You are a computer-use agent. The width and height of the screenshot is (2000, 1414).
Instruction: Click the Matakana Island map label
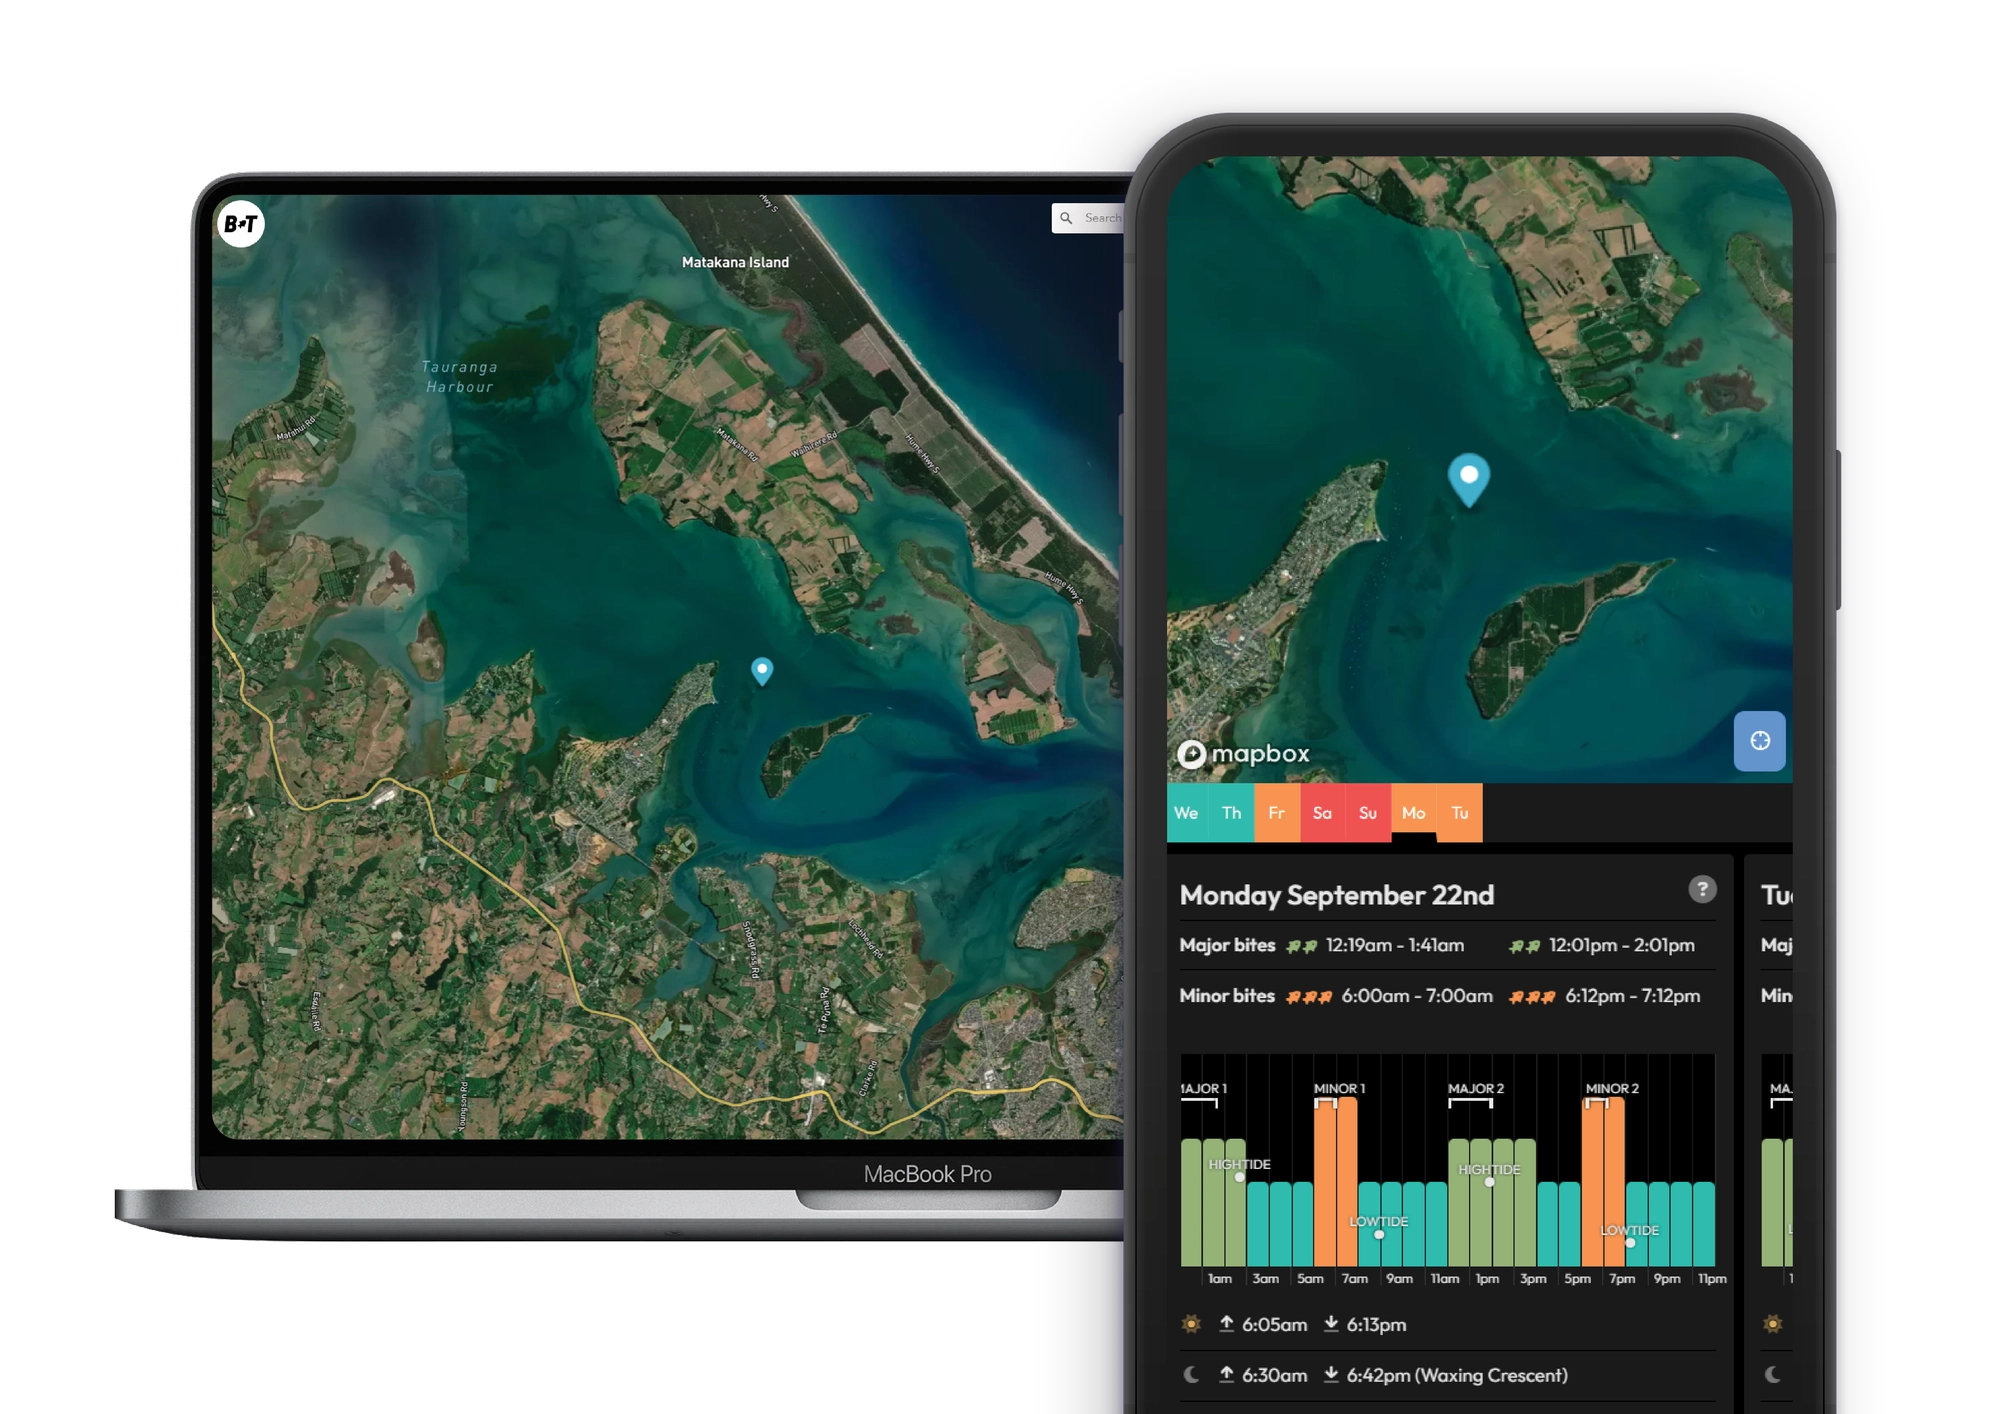tap(735, 262)
